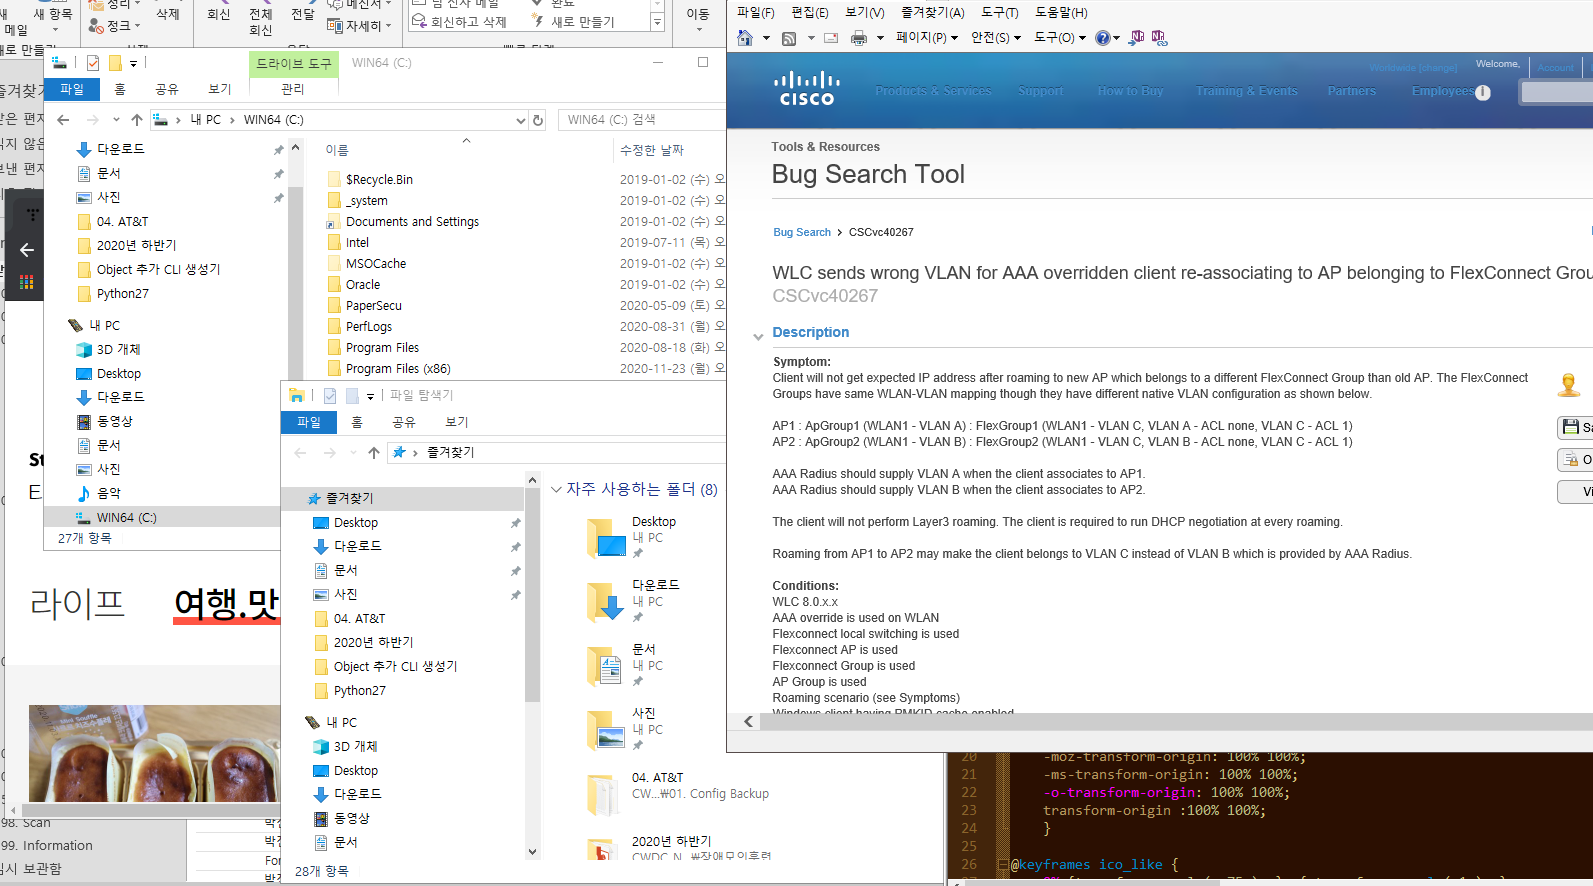Image resolution: width=1593 pixels, height=886 pixels.
Task: Click the left back arrow on dark side panel
Action: (27, 250)
